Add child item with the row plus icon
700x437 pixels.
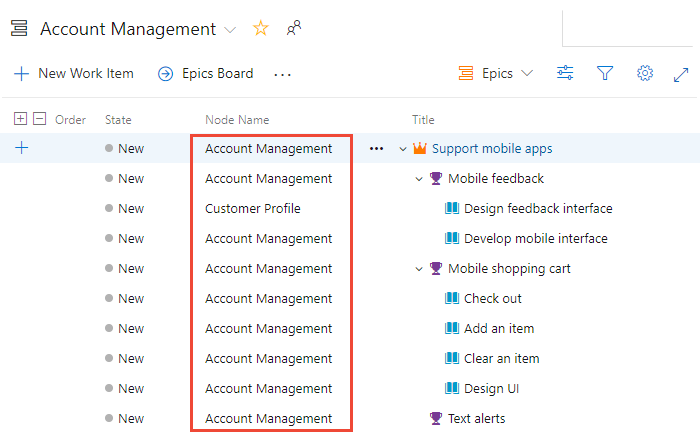[x=21, y=148]
